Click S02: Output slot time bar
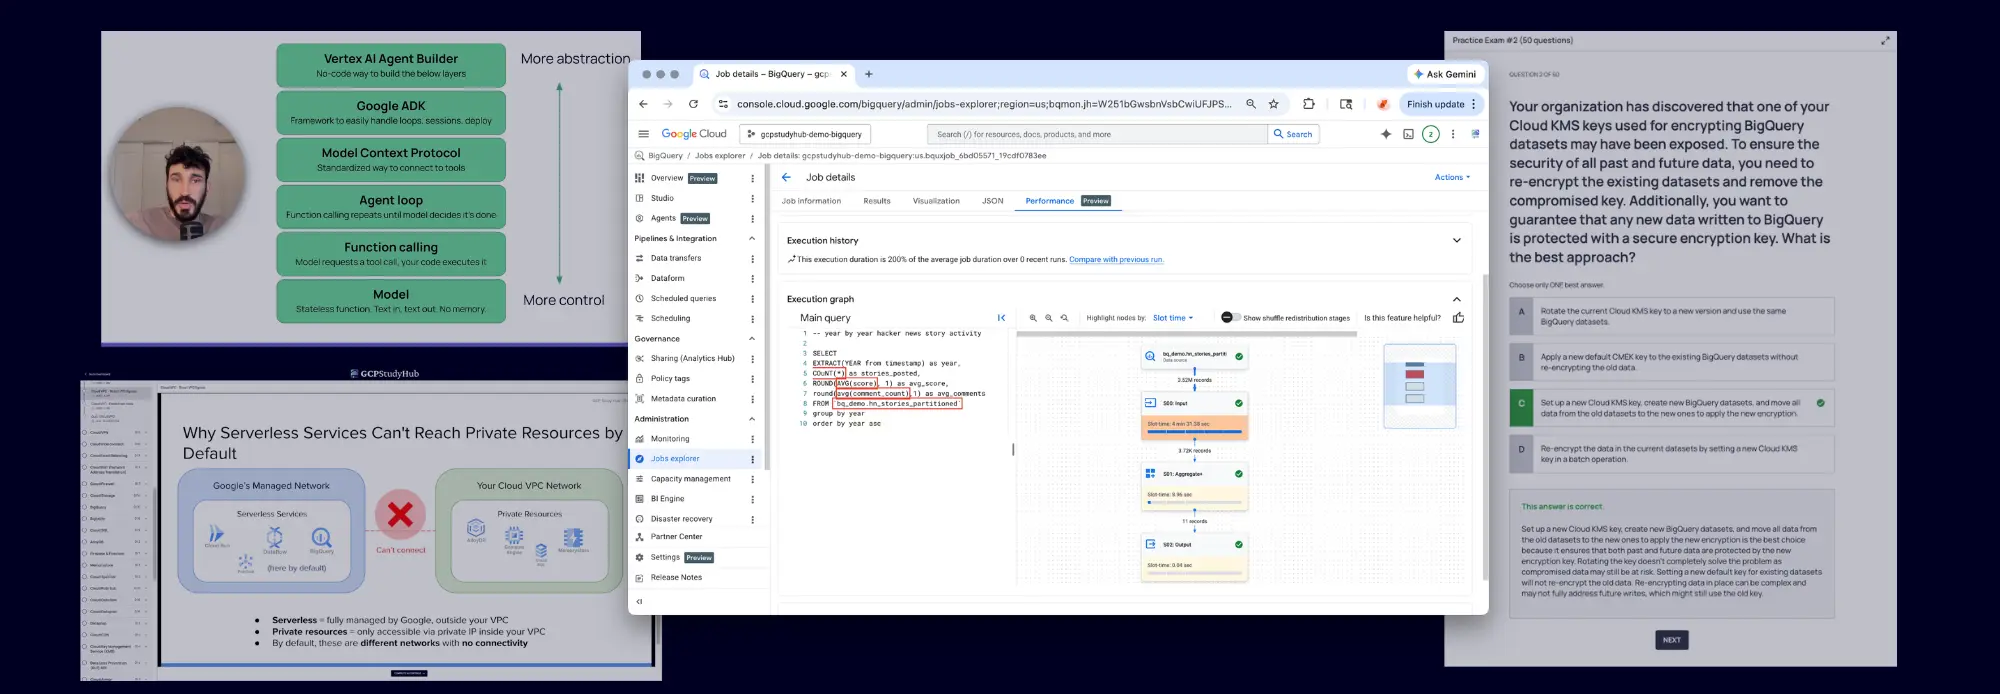Screen dimensions: 2000x694 point(1194,573)
